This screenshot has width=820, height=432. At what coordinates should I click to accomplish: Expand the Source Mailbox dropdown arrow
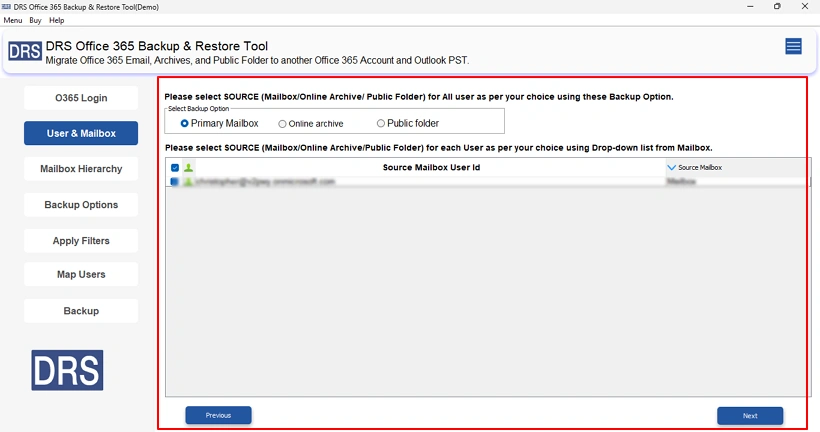click(671, 167)
